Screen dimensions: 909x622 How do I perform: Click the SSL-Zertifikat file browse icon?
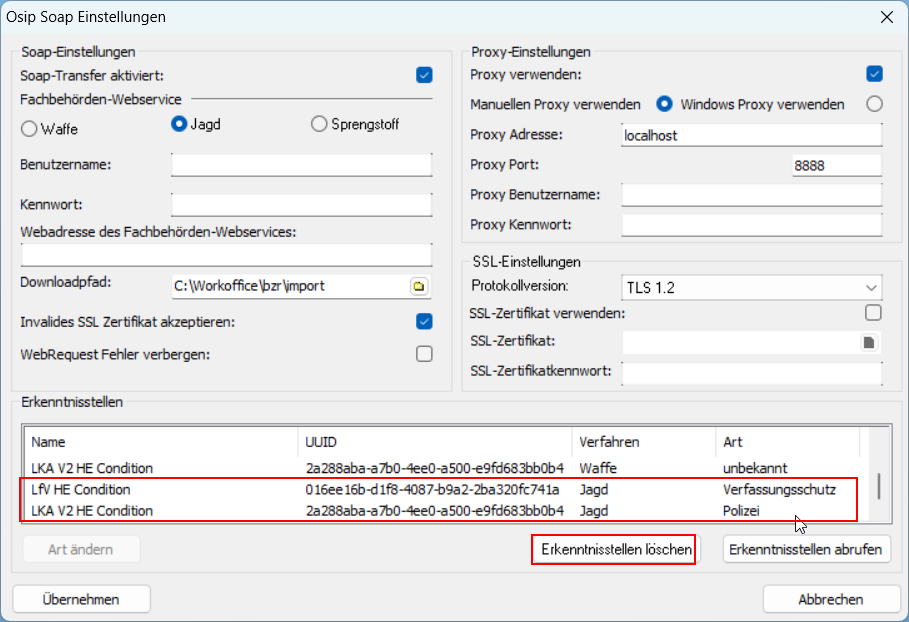(869, 342)
